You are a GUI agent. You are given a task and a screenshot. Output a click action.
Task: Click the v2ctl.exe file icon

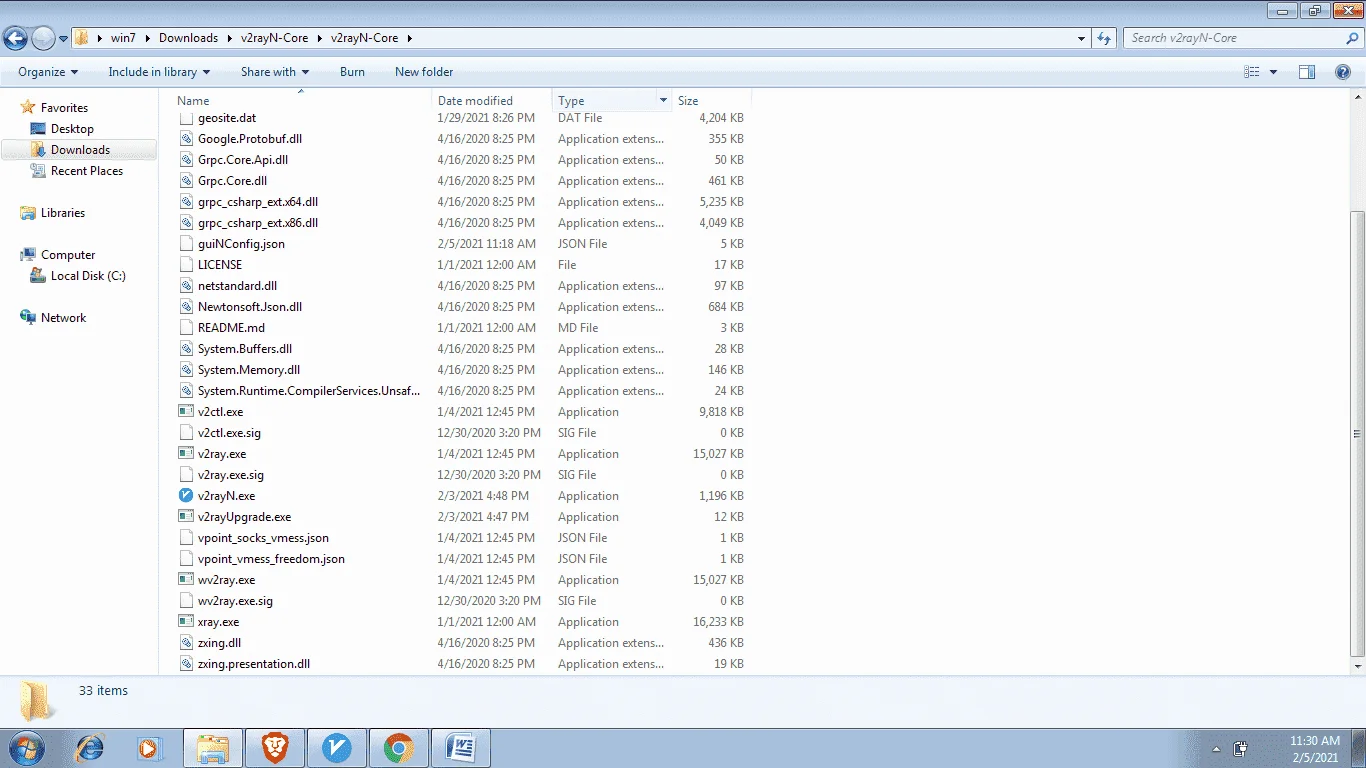(x=186, y=412)
